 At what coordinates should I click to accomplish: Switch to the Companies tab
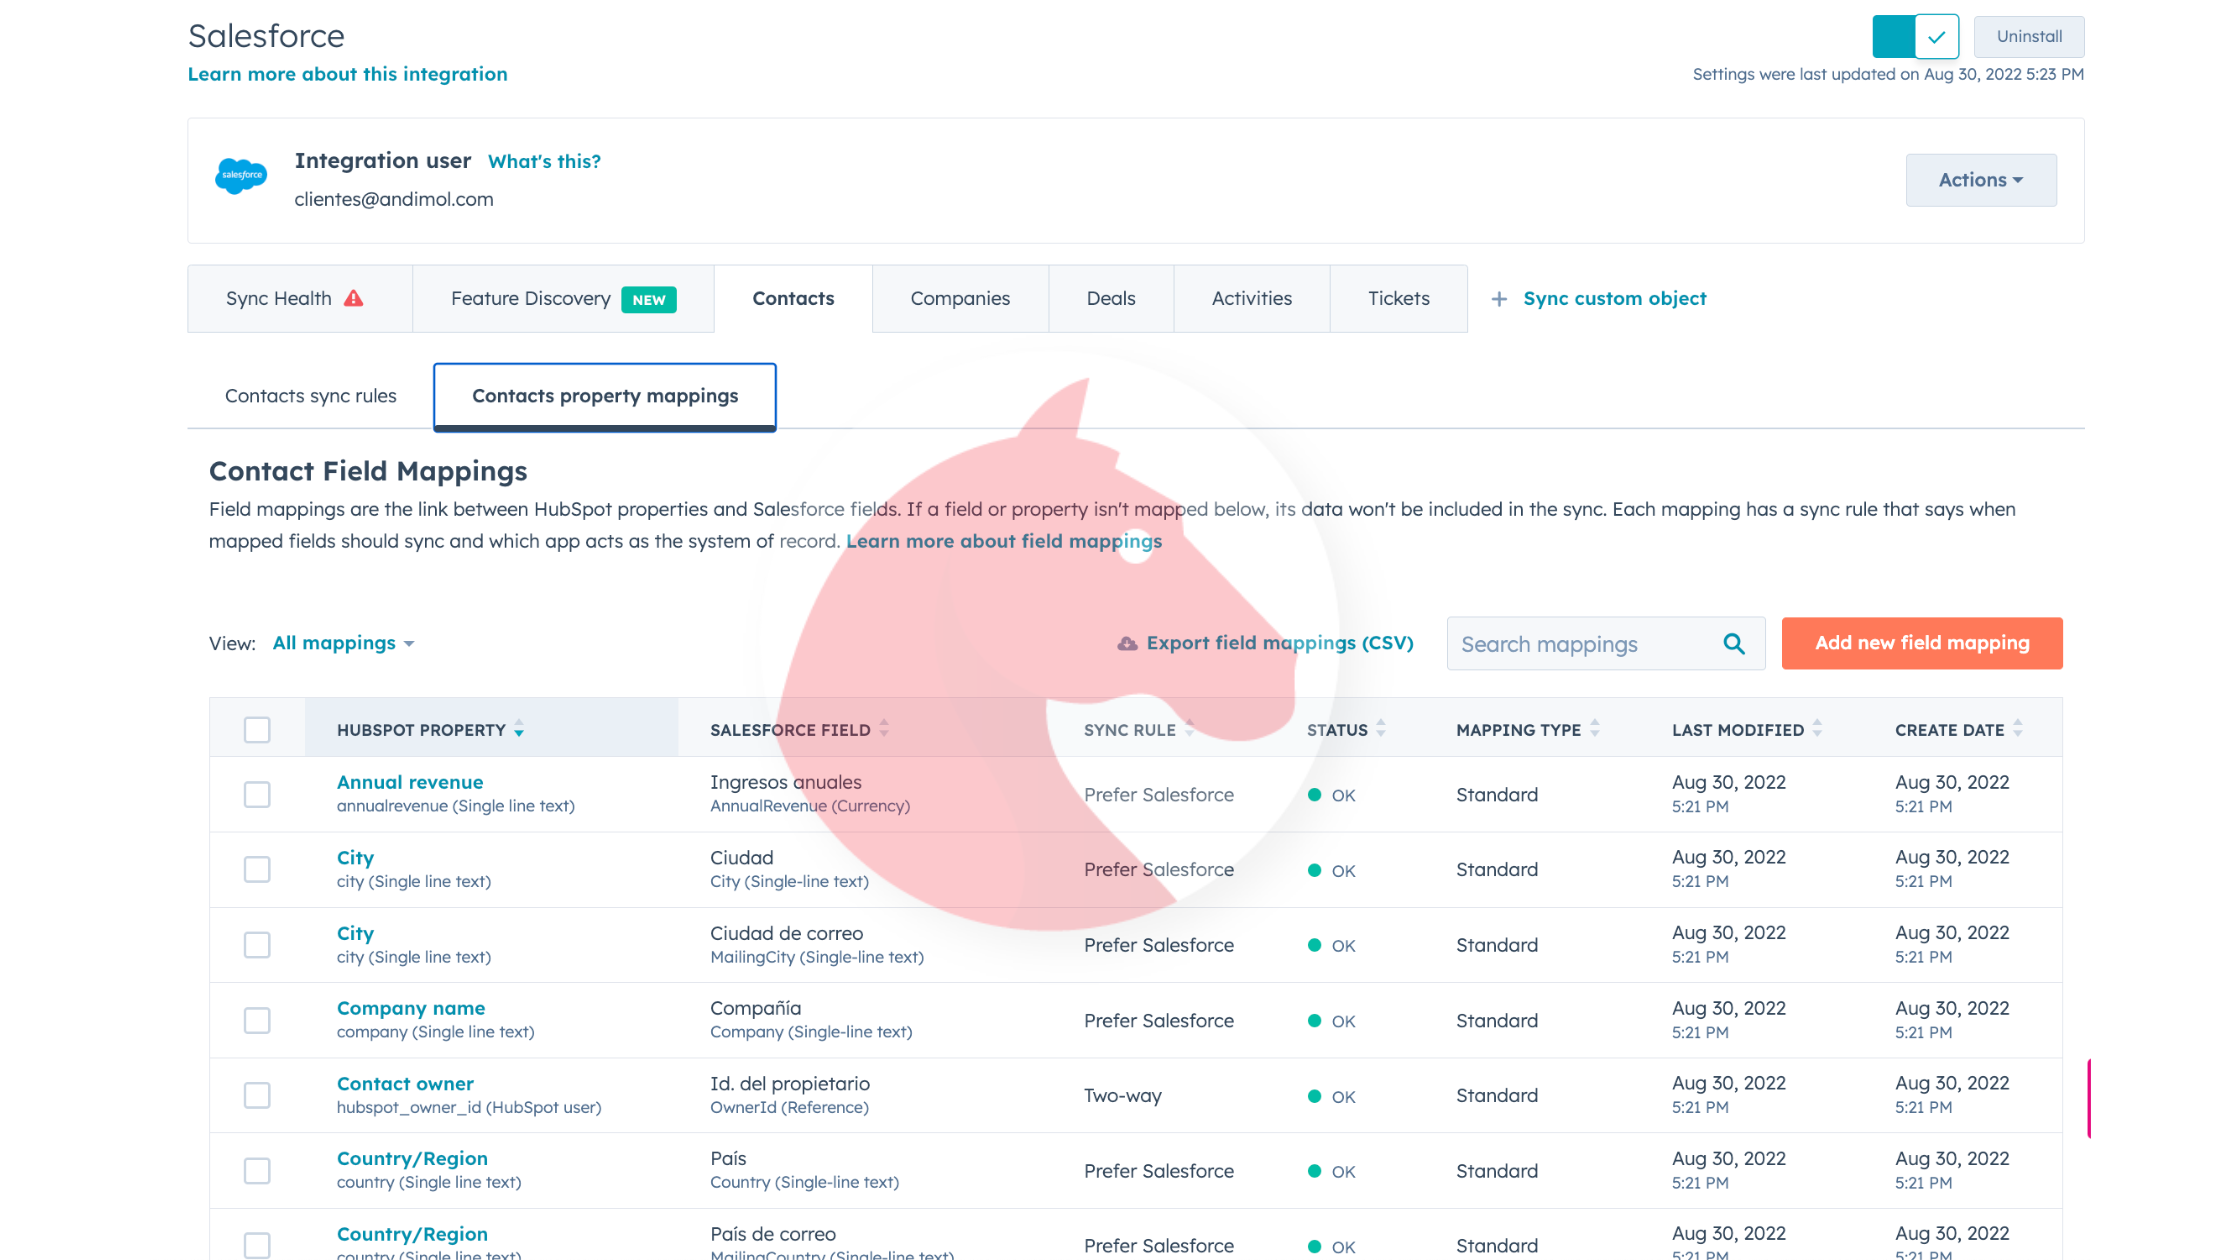coord(960,299)
